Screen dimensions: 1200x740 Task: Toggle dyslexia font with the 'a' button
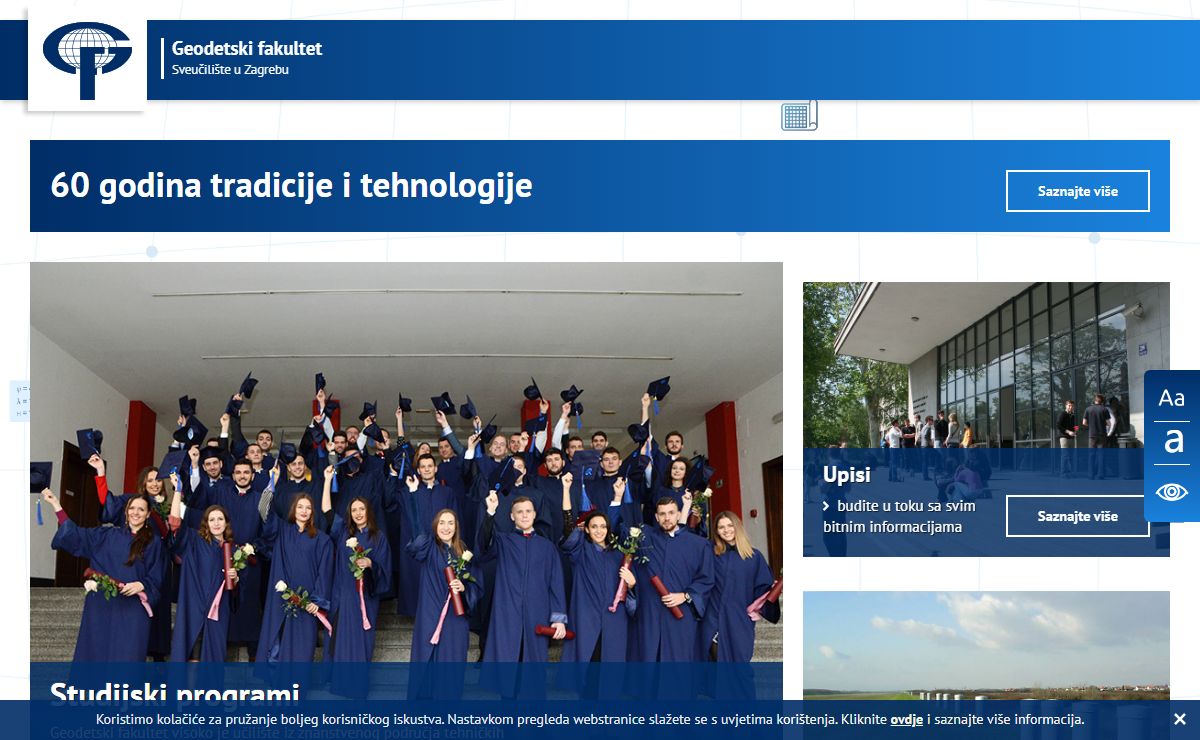click(1173, 441)
